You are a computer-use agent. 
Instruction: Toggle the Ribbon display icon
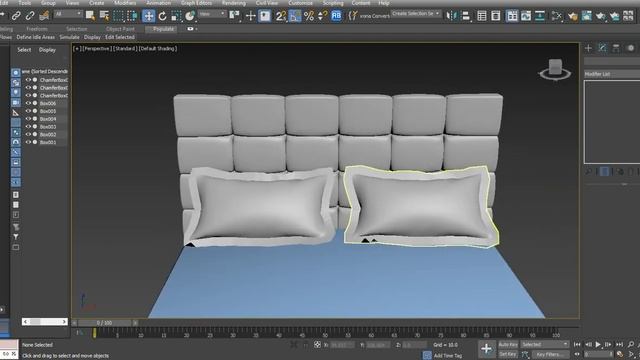click(512, 16)
